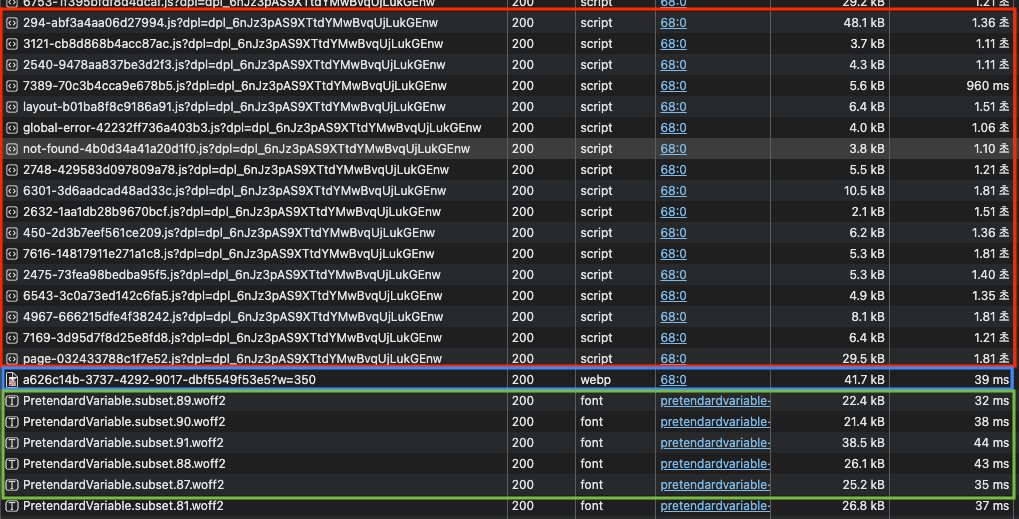Click the webp type cell

(x=595, y=379)
